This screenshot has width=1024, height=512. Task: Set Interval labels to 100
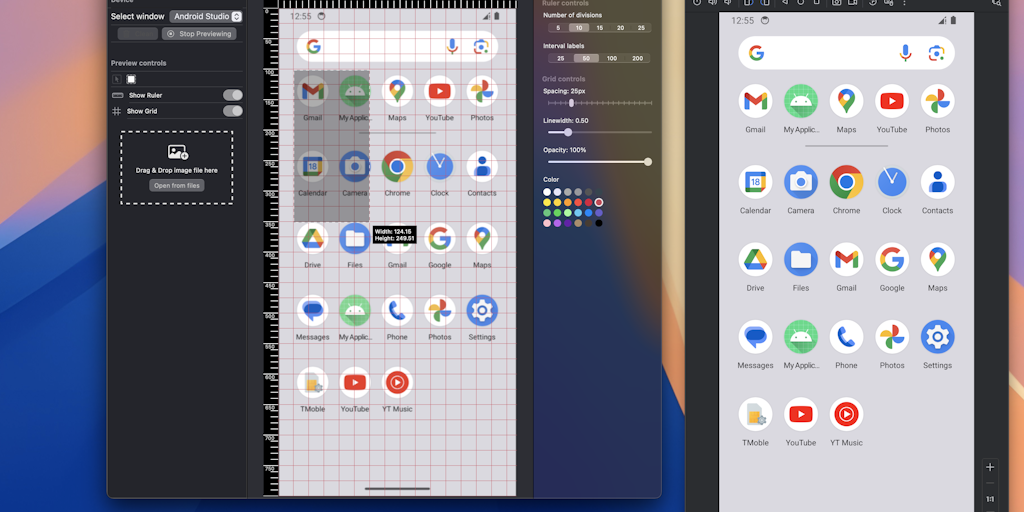pos(612,58)
